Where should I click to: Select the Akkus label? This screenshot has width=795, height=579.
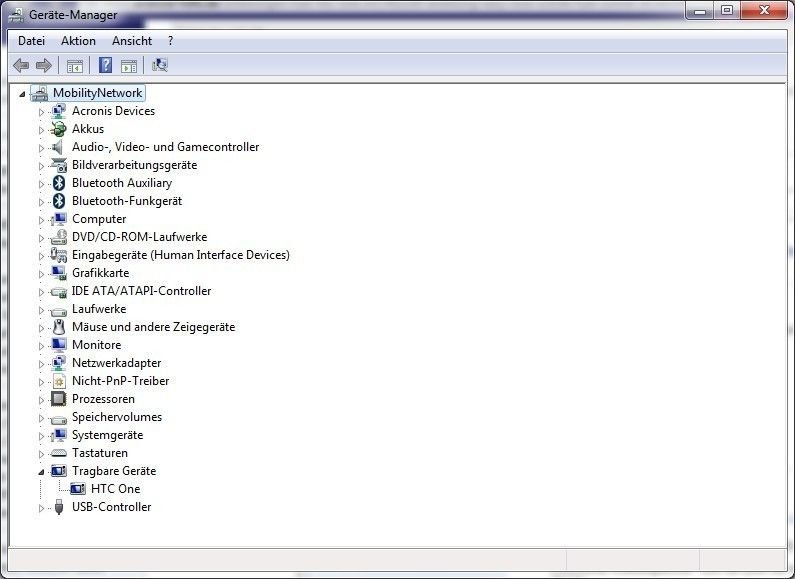(88, 129)
